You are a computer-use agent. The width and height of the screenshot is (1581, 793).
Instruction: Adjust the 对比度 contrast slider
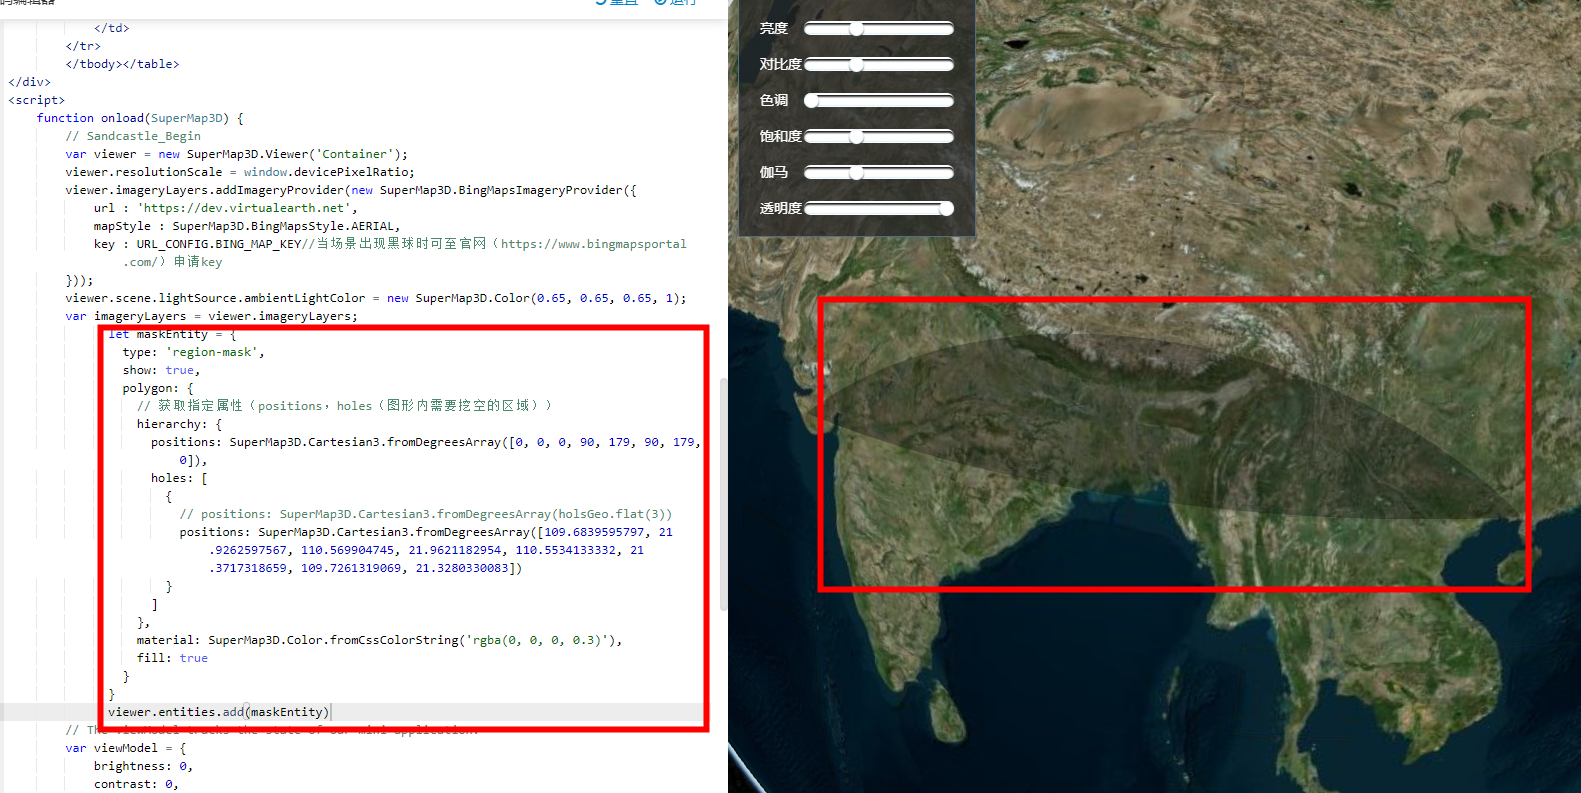pos(879,65)
